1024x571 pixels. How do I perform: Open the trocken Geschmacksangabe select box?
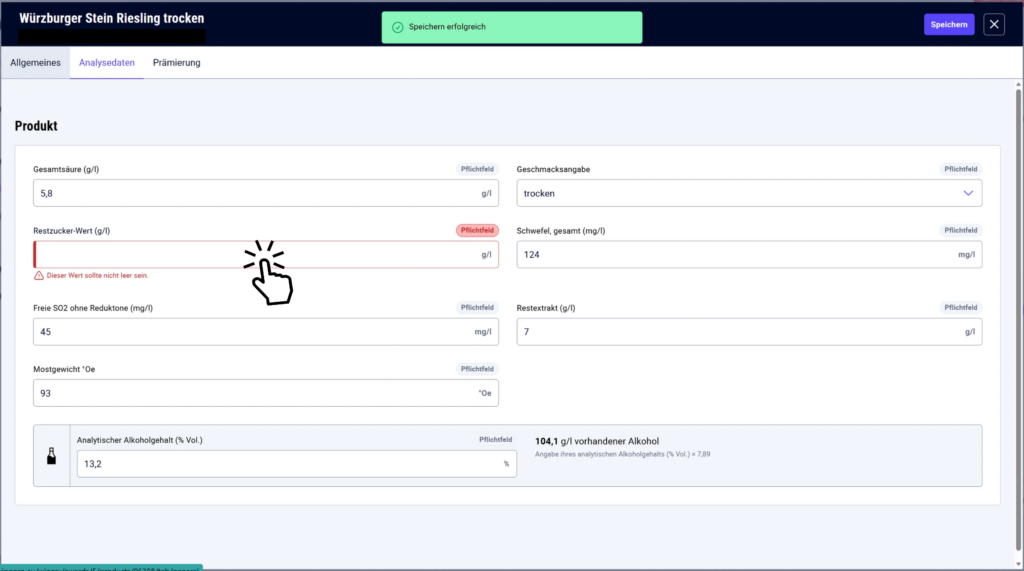(749, 193)
